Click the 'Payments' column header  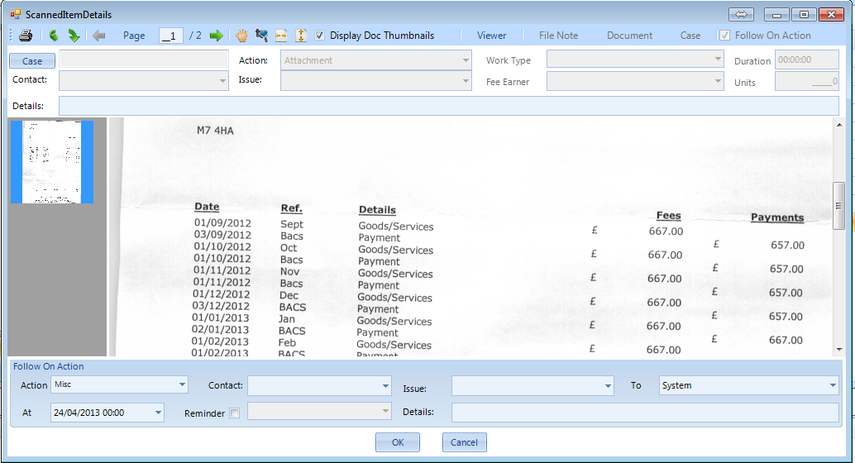pos(777,218)
